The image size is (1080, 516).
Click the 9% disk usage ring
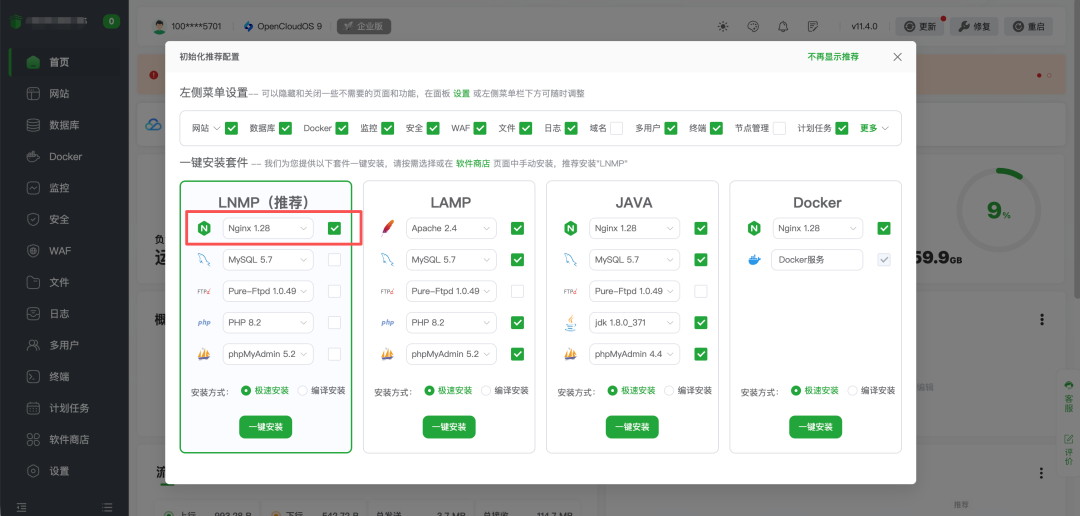tap(999, 210)
